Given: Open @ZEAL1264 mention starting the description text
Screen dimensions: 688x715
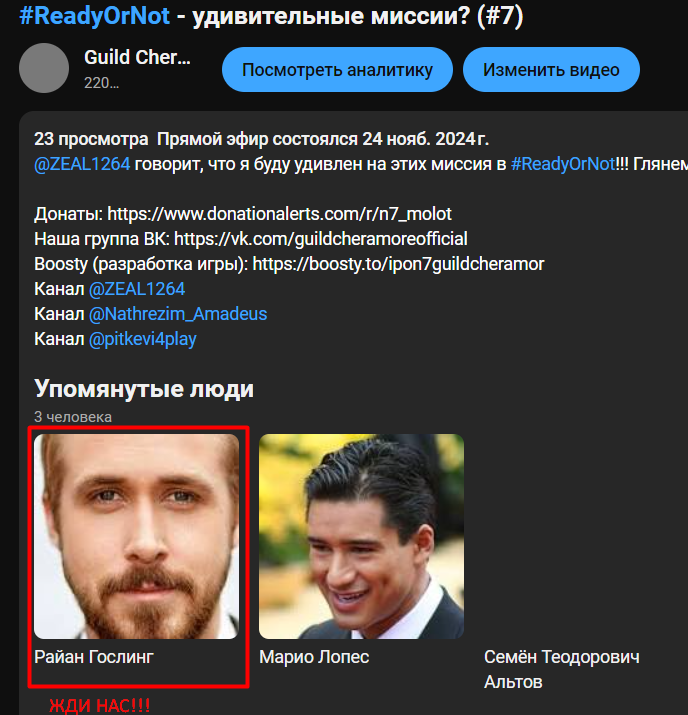Looking at the screenshot, I should tap(82, 164).
